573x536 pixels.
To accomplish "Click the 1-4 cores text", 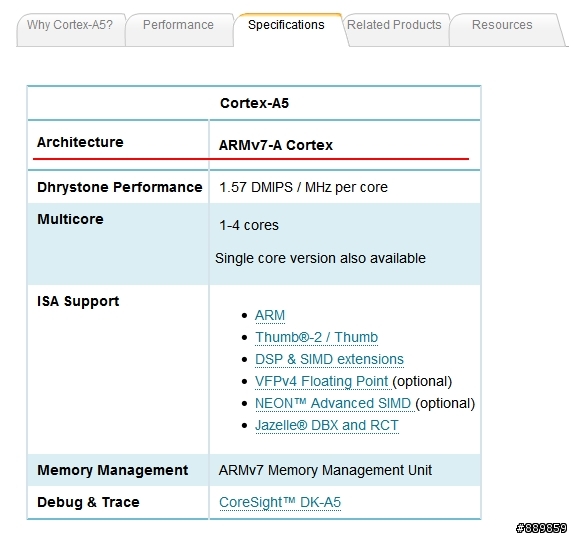I will pos(249,225).
